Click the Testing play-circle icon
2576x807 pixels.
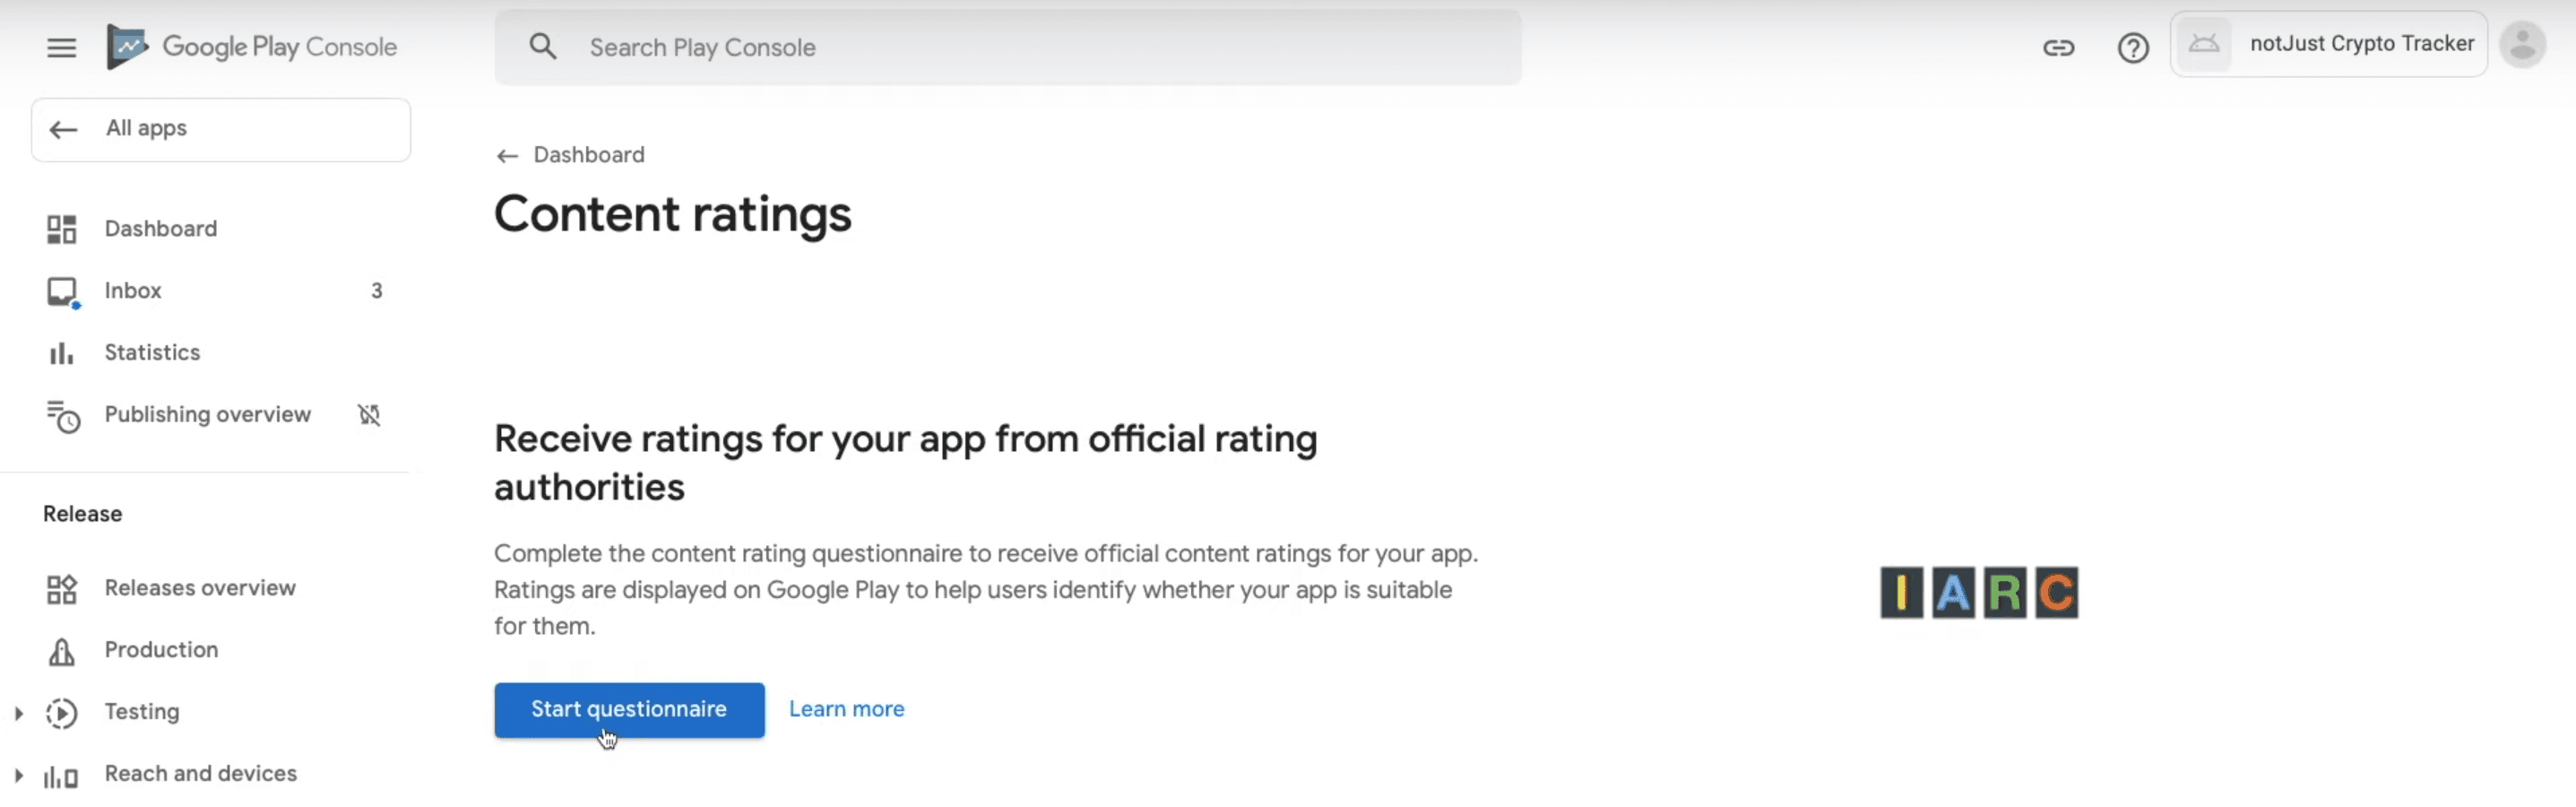click(62, 711)
